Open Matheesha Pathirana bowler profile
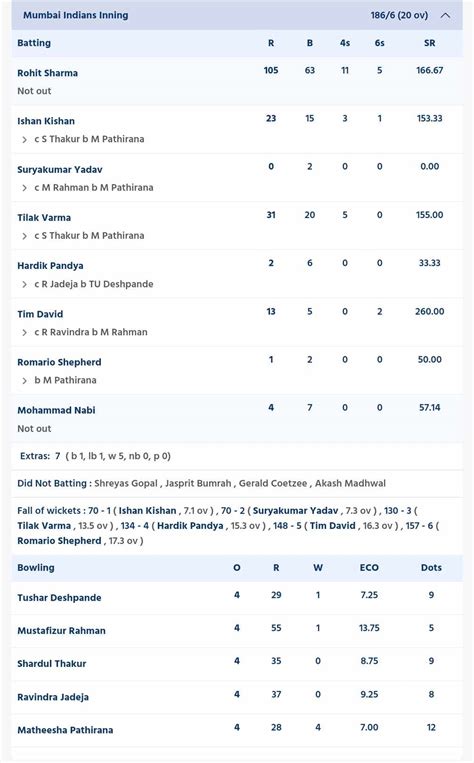 (x=65, y=730)
